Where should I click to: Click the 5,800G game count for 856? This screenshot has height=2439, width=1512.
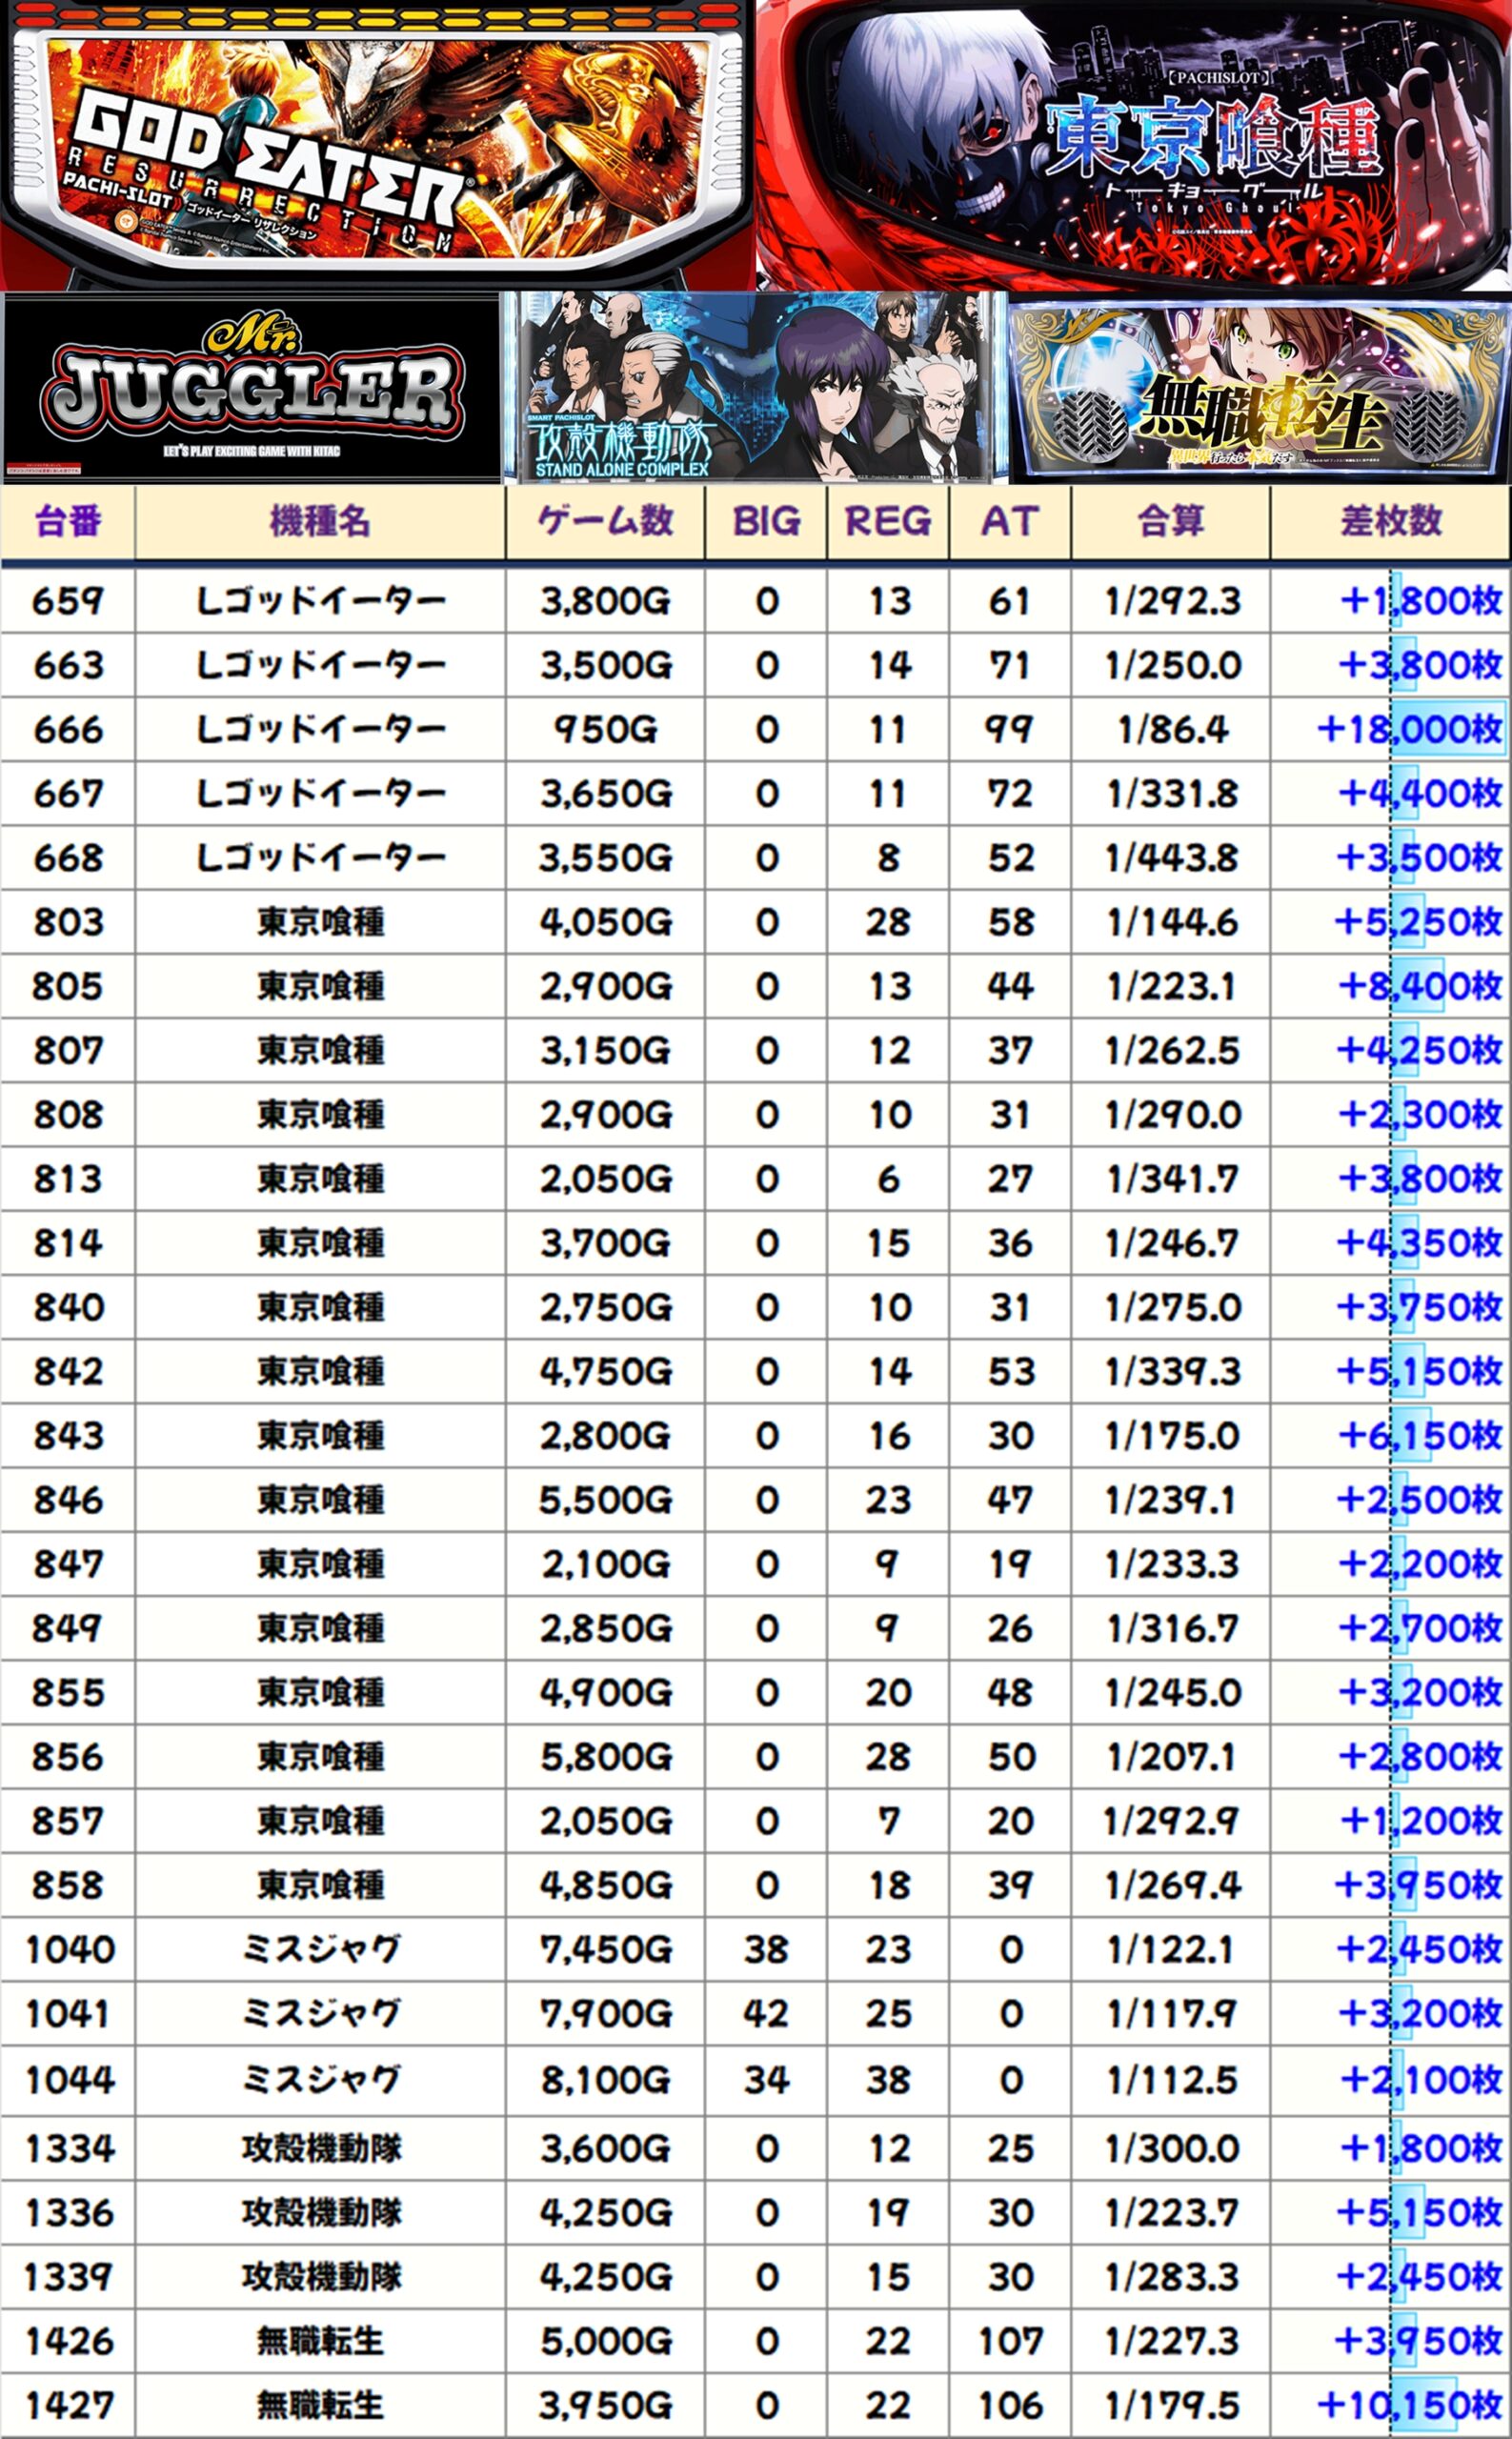605,1757
